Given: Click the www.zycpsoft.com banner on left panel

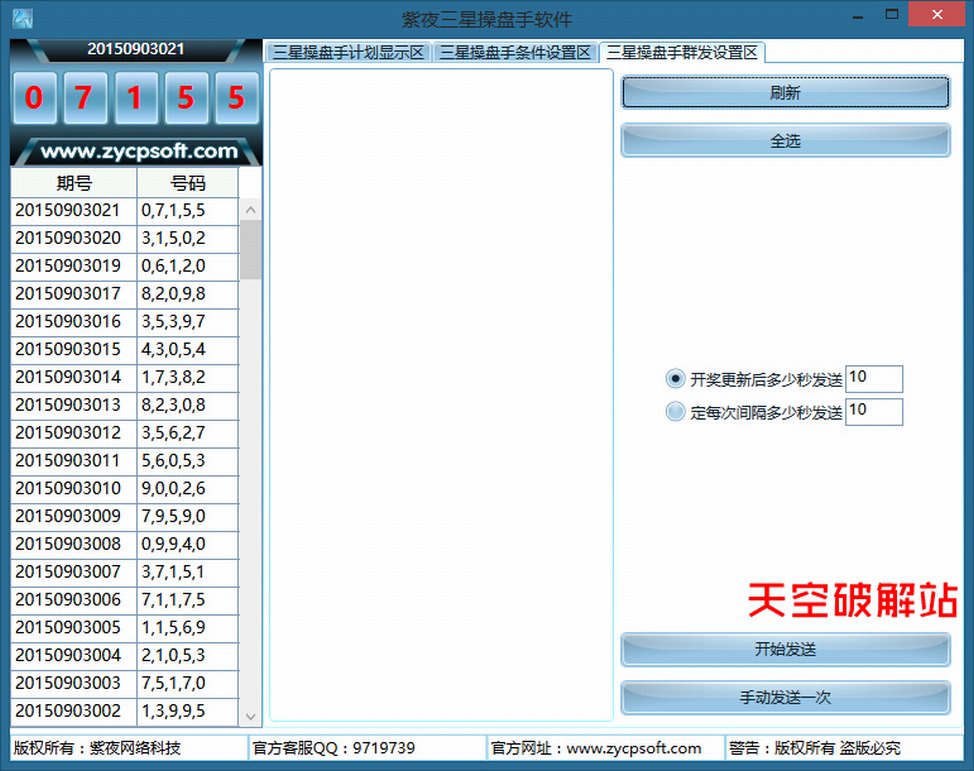Looking at the screenshot, I should 133,151.
